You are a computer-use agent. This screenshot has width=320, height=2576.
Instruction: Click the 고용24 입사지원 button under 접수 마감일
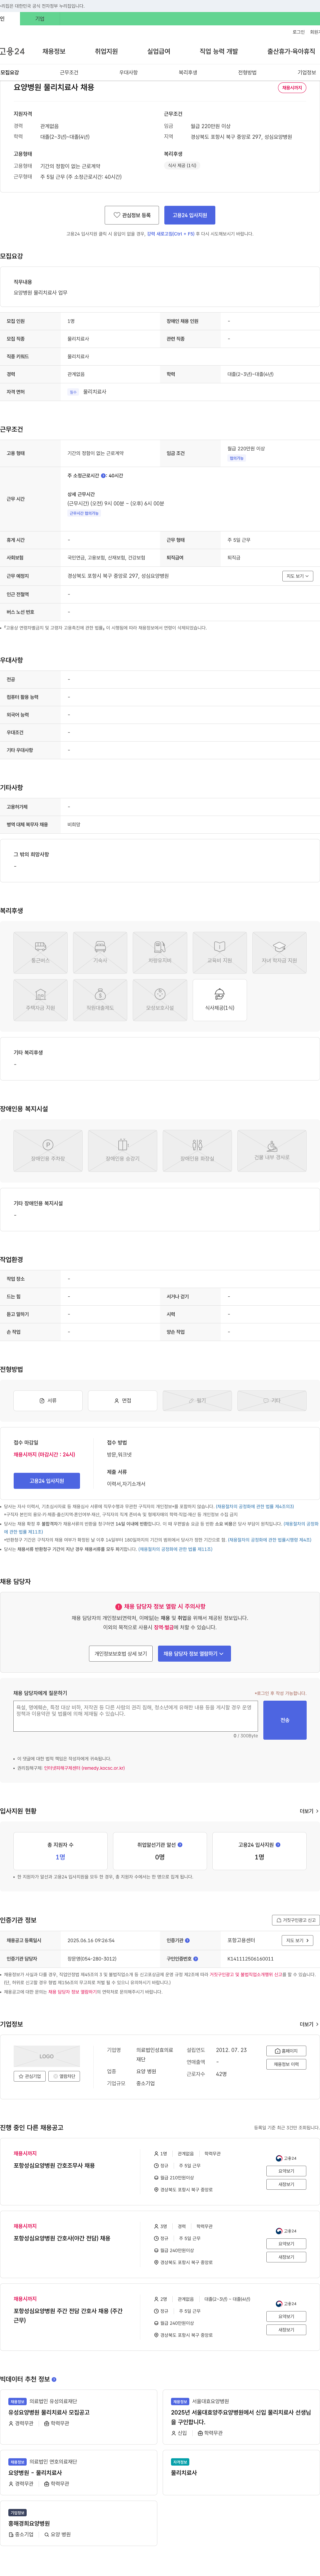[47, 1481]
